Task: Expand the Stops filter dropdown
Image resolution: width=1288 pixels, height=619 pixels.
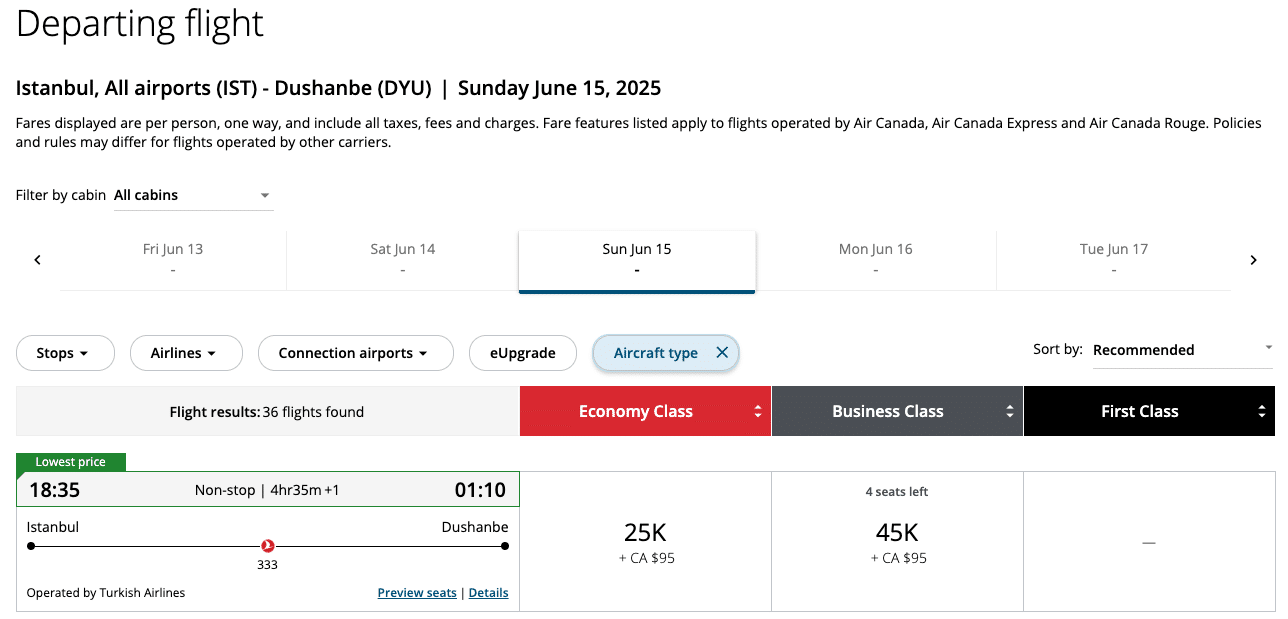Action: pos(65,353)
